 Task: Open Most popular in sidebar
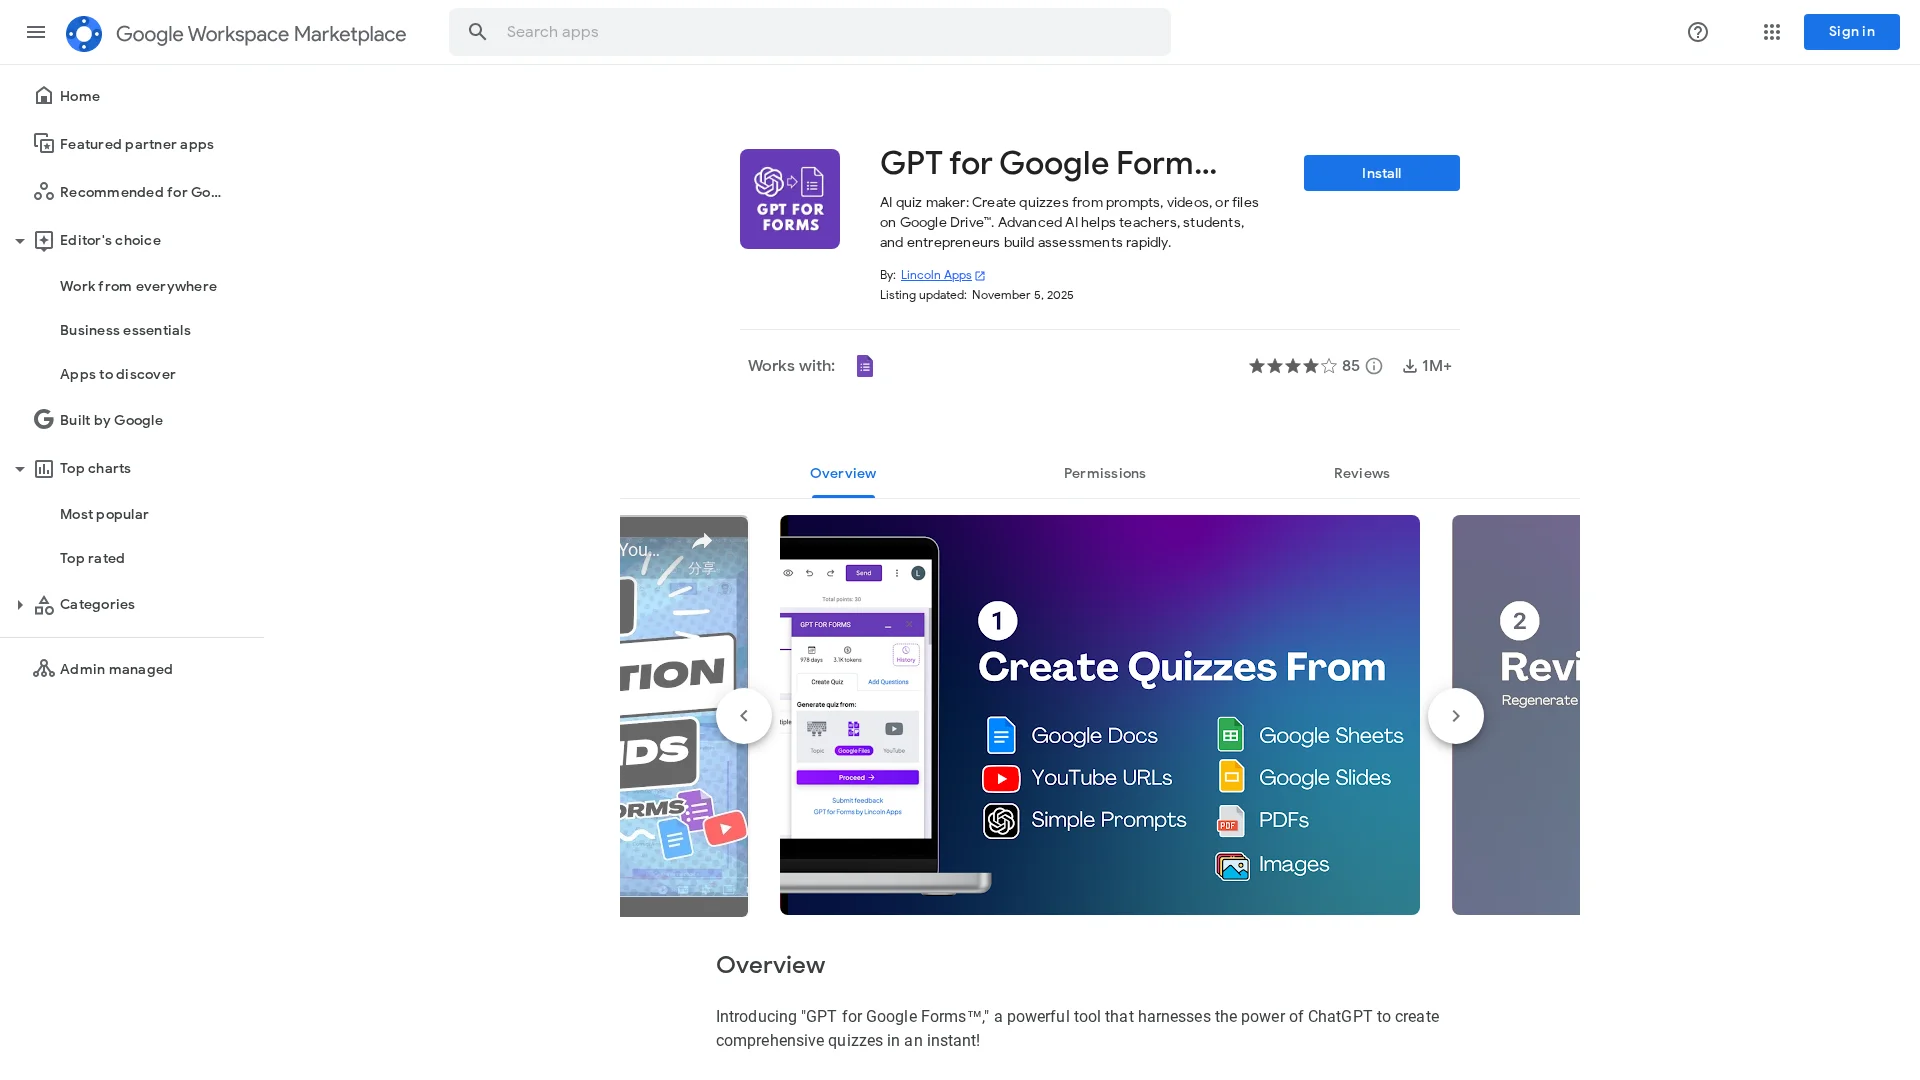(x=104, y=514)
